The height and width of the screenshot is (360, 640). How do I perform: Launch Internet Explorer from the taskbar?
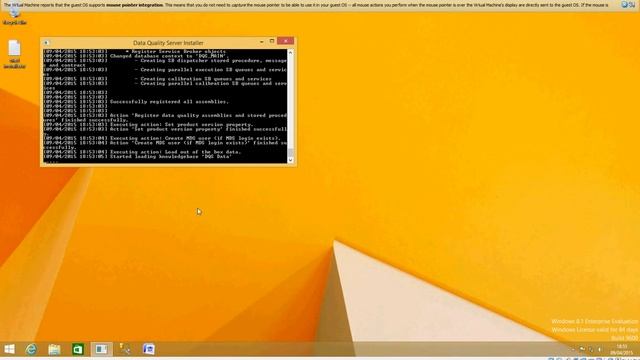[x=31, y=349]
